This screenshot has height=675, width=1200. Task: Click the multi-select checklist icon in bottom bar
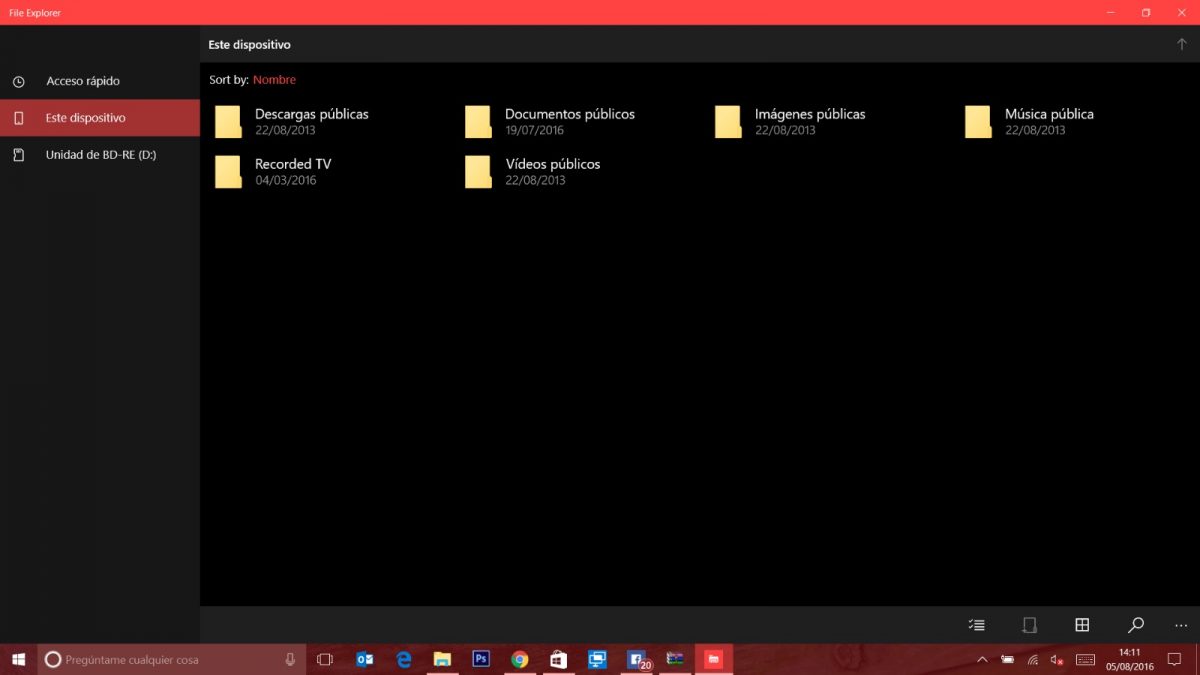(977, 625)
